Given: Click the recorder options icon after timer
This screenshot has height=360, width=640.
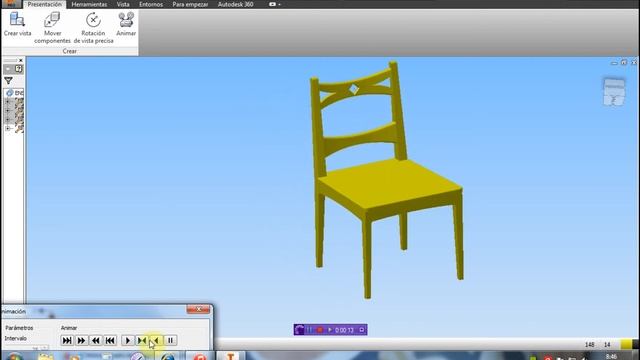Looking at the screenshot, I should pos(361,330).
